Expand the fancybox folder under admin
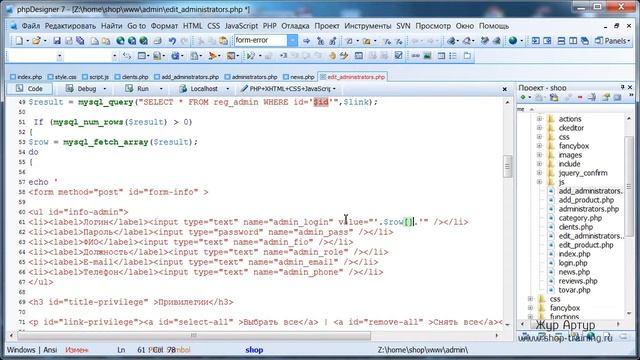 (539, 146)
